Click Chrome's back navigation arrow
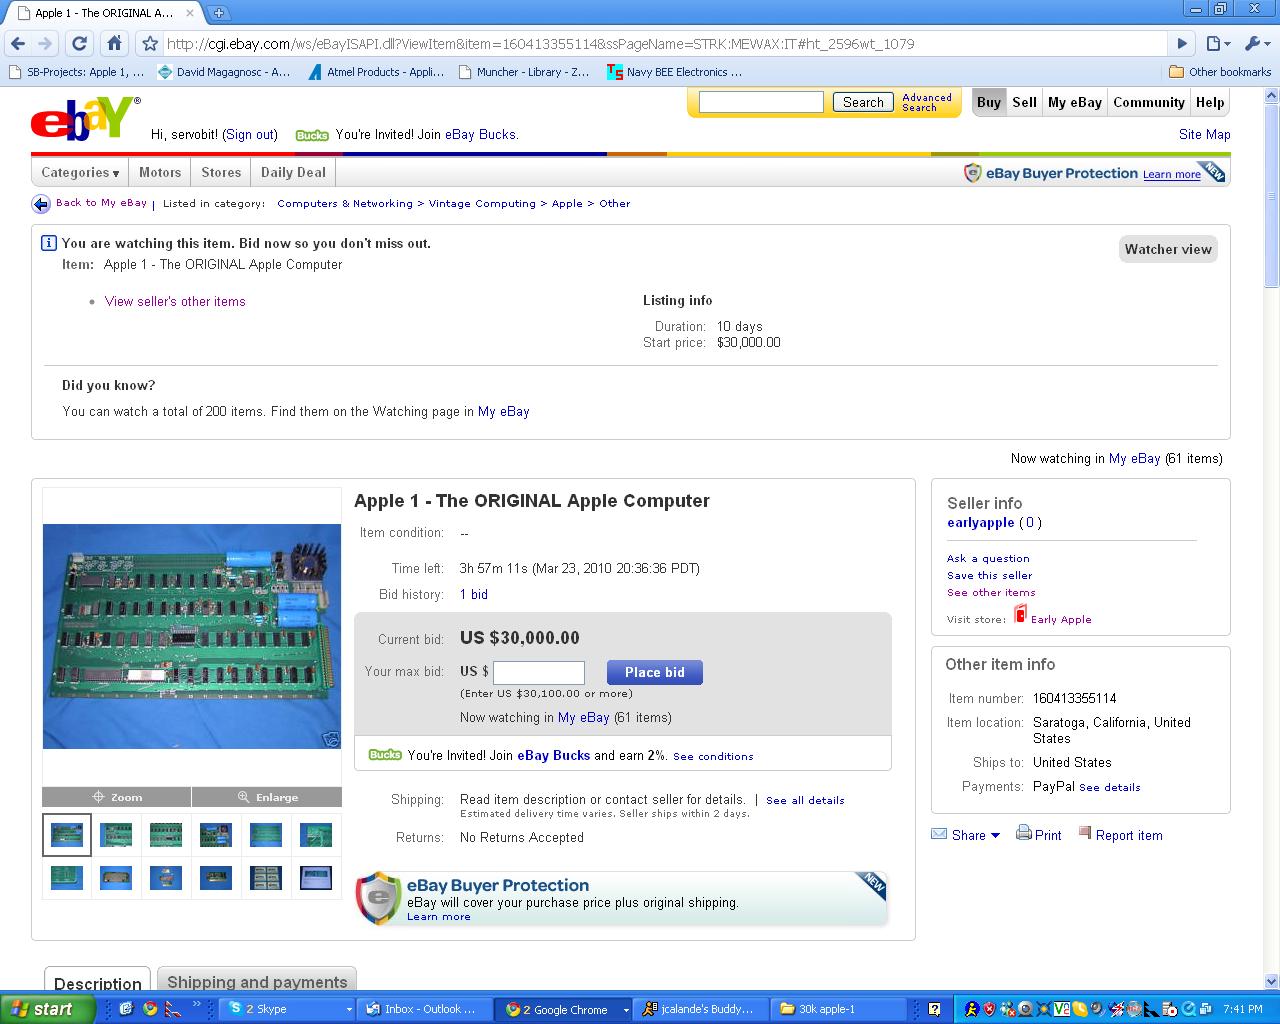The width and height of the screenshot is (1280, 1024). tap(18, 43)
